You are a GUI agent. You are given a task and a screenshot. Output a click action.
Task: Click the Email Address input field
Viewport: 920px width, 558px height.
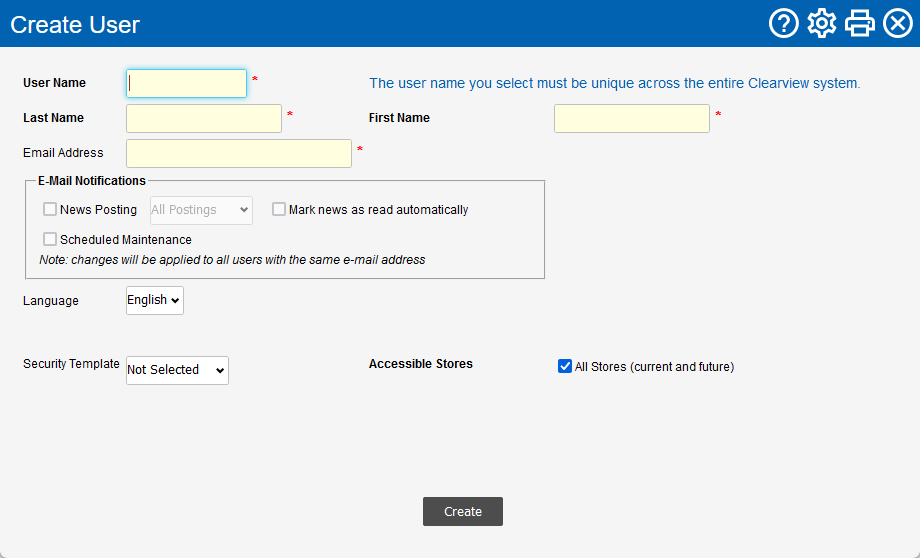click(239, 153)
